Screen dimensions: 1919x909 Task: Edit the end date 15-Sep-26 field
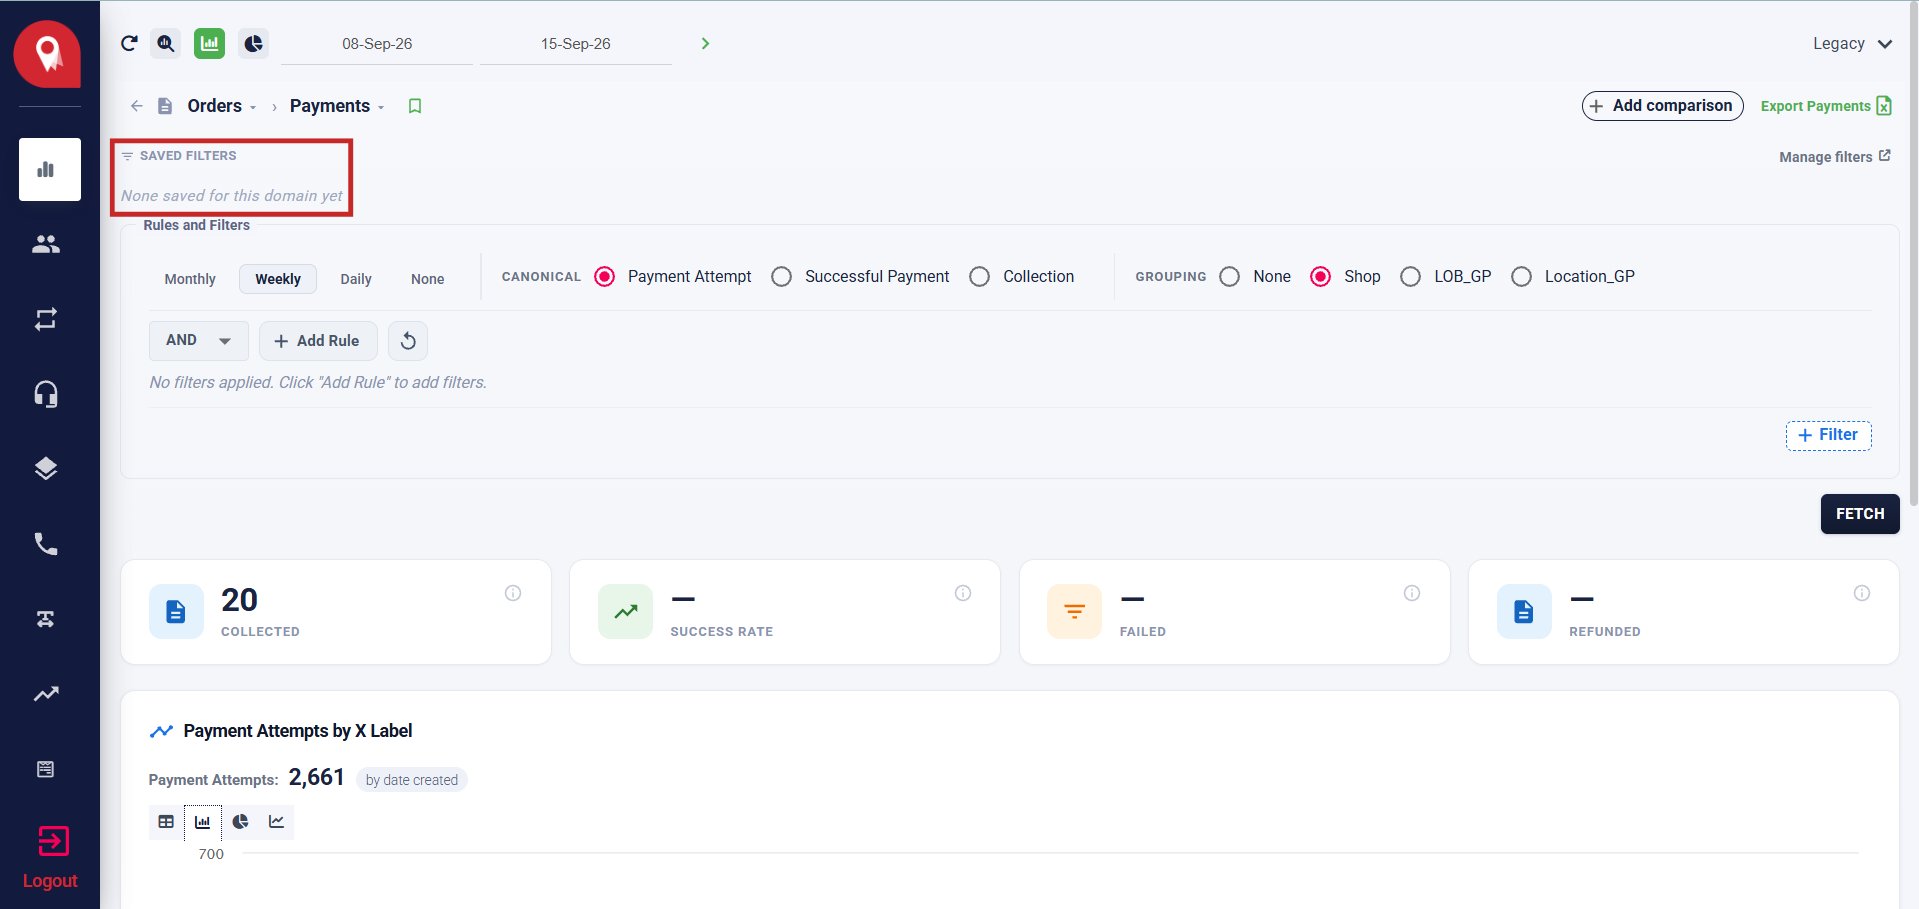[x=576, y=44]
